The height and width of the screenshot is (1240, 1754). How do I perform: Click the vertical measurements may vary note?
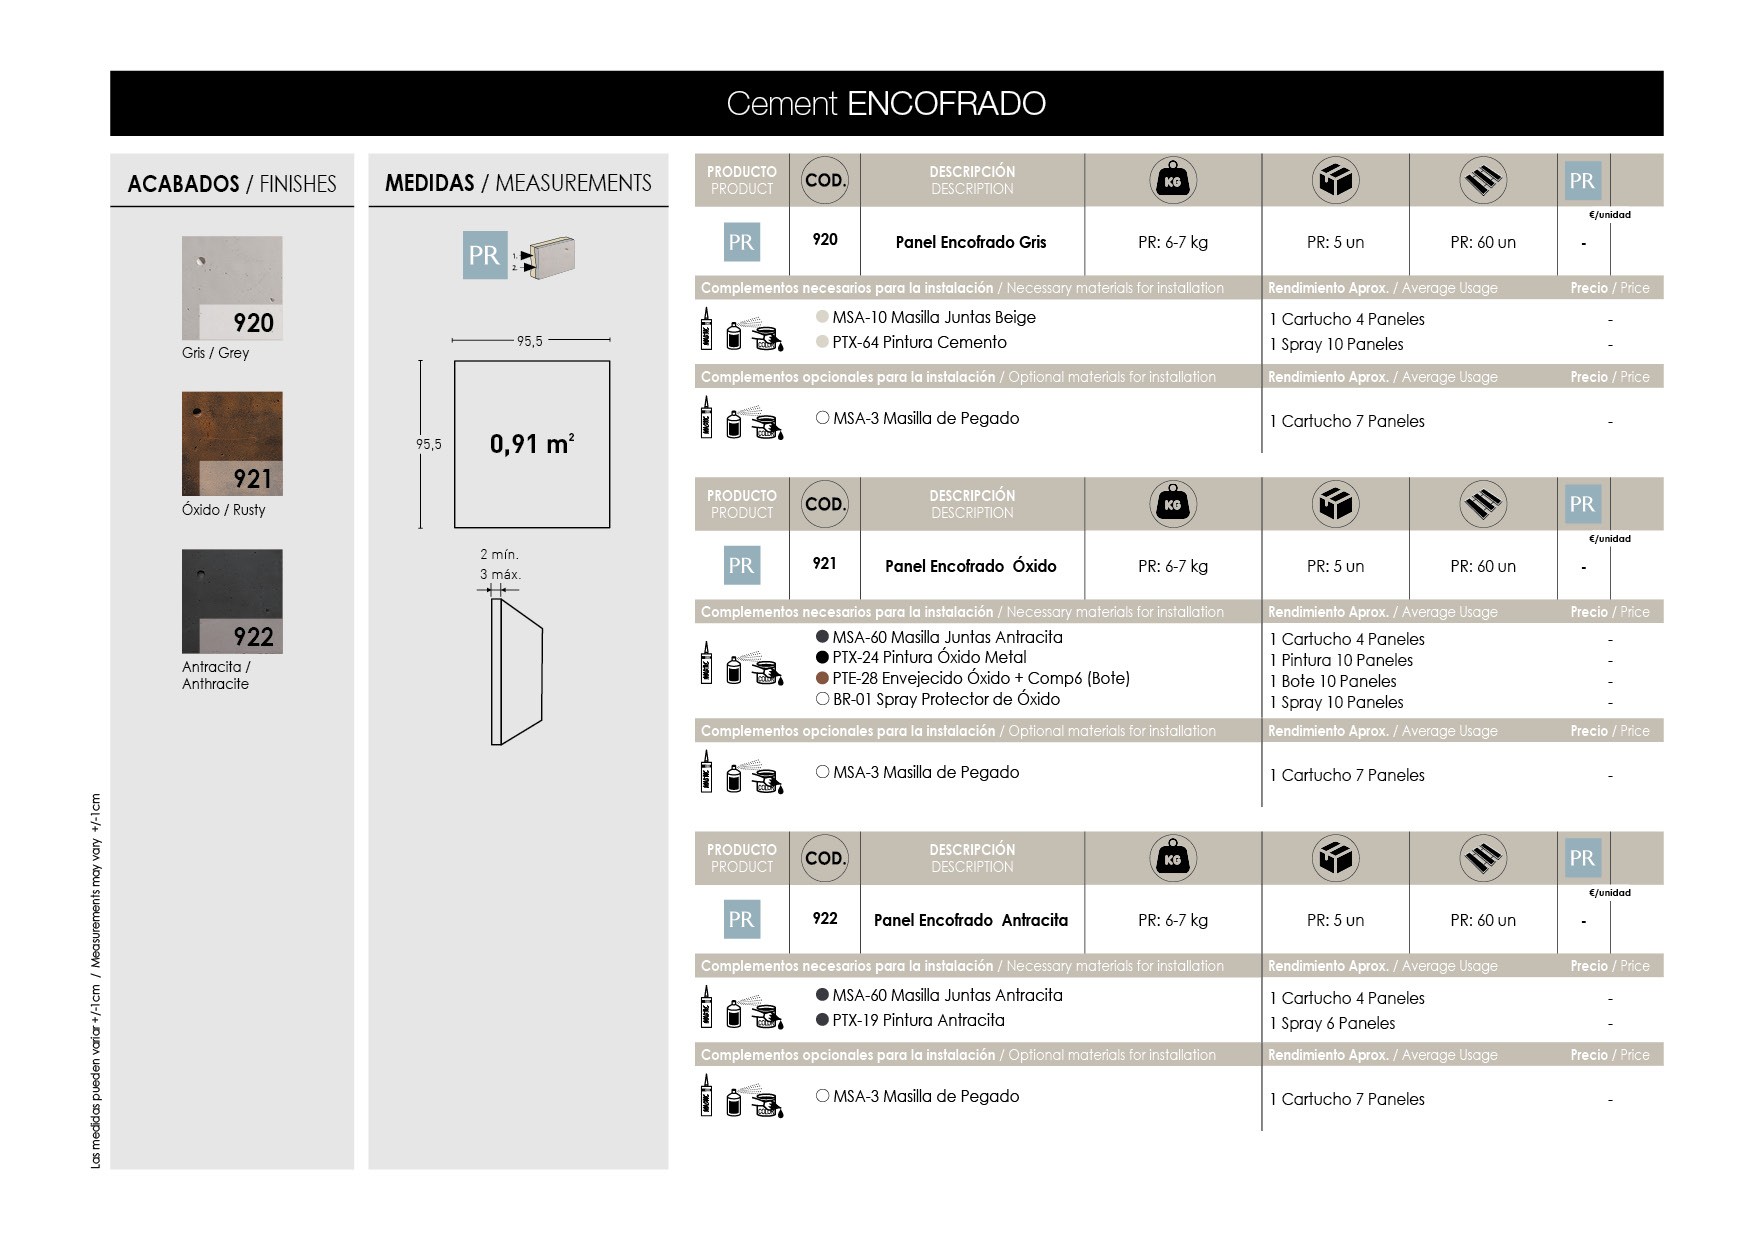click(x=96, y=981)
